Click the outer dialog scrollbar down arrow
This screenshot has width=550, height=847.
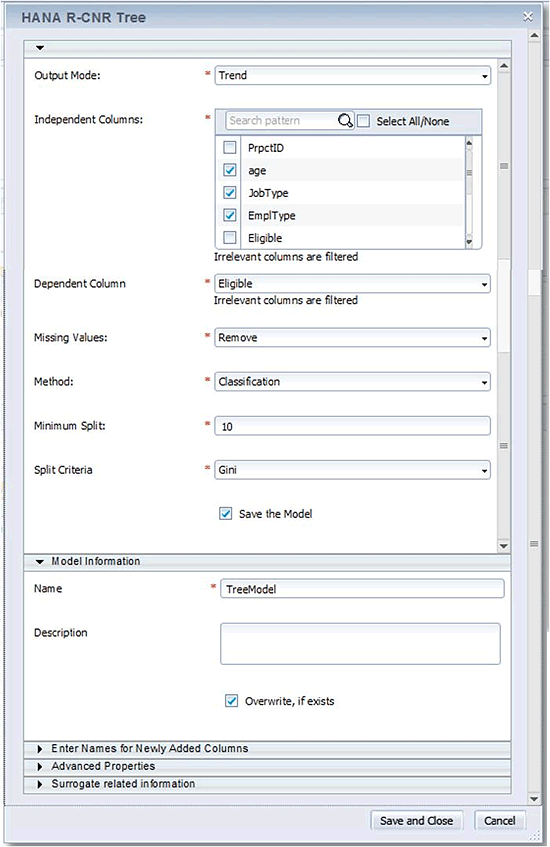click(x=534, y=799)
